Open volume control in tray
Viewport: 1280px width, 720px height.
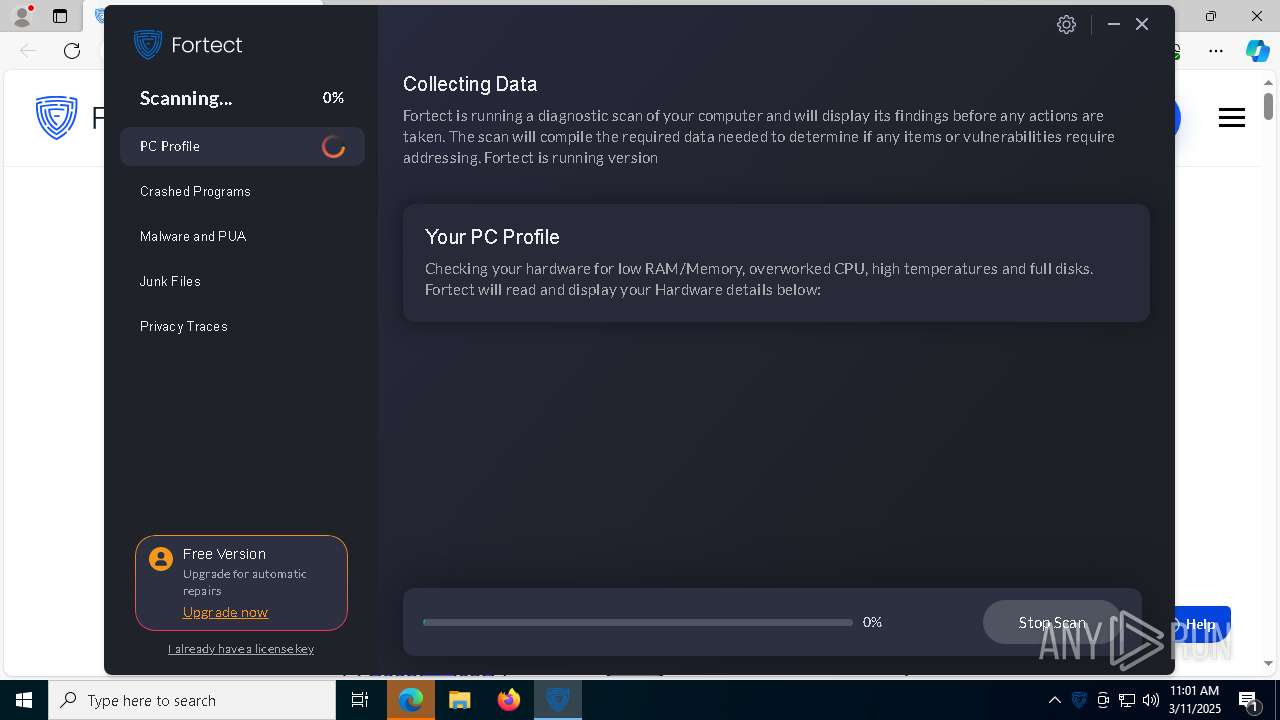pos(1151,700)
